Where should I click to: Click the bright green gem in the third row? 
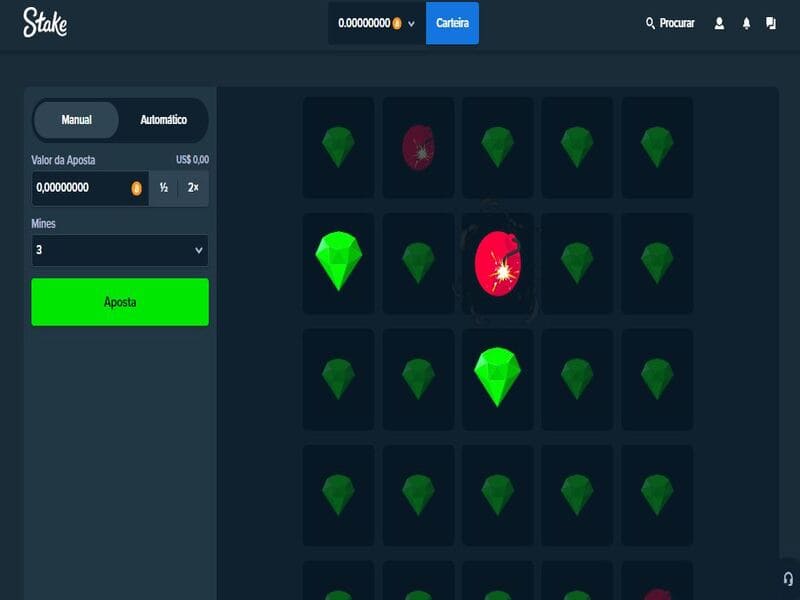[497, 379]
